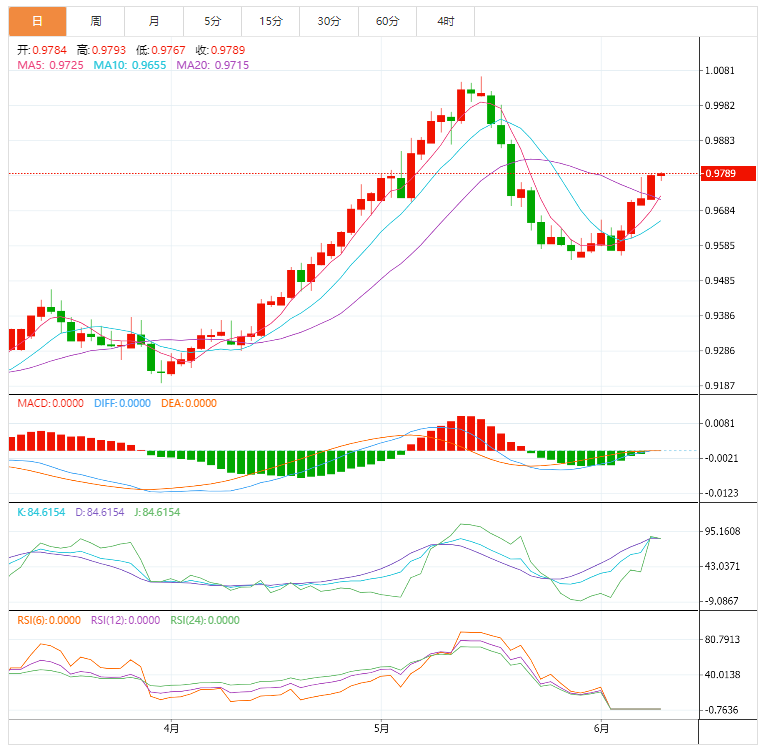
Task: Click the RSI axis value -0.7636
Action: (721, 710)
